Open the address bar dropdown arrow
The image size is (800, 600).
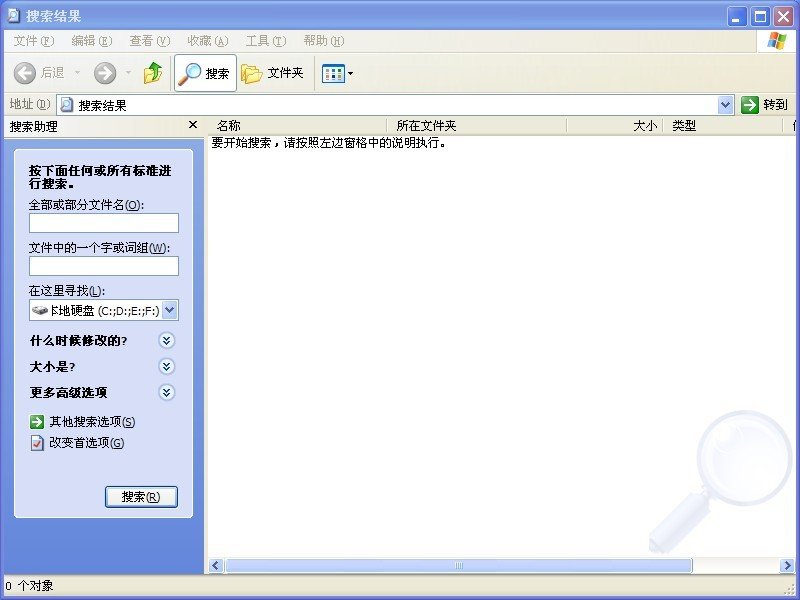[x=726, y=104]
